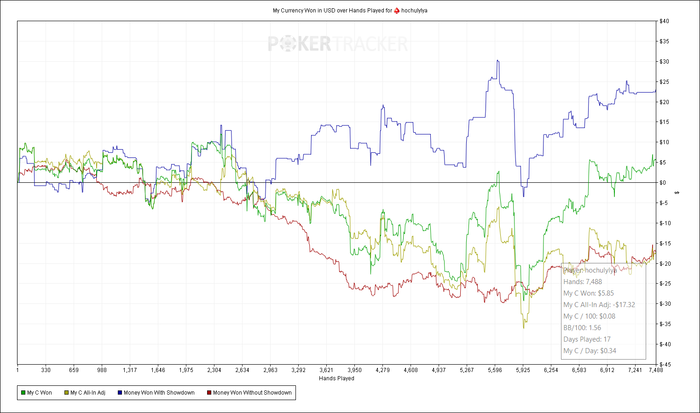Click the 'Hands Played' x-axis label
This screenshot has height=413, width=700.
[336, 378]
